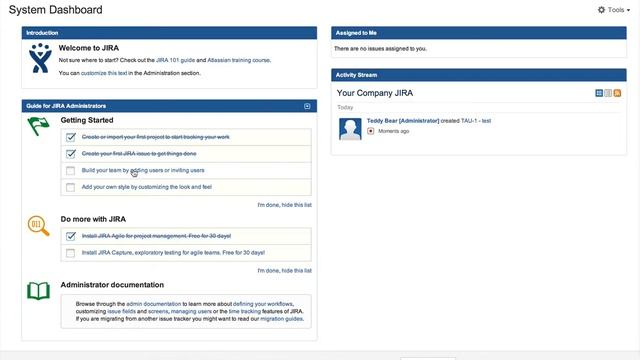The height and width of the screenshot is (360, 640).
Task: Click 'Add your own style by customizing' link
Action: (147, 187)
